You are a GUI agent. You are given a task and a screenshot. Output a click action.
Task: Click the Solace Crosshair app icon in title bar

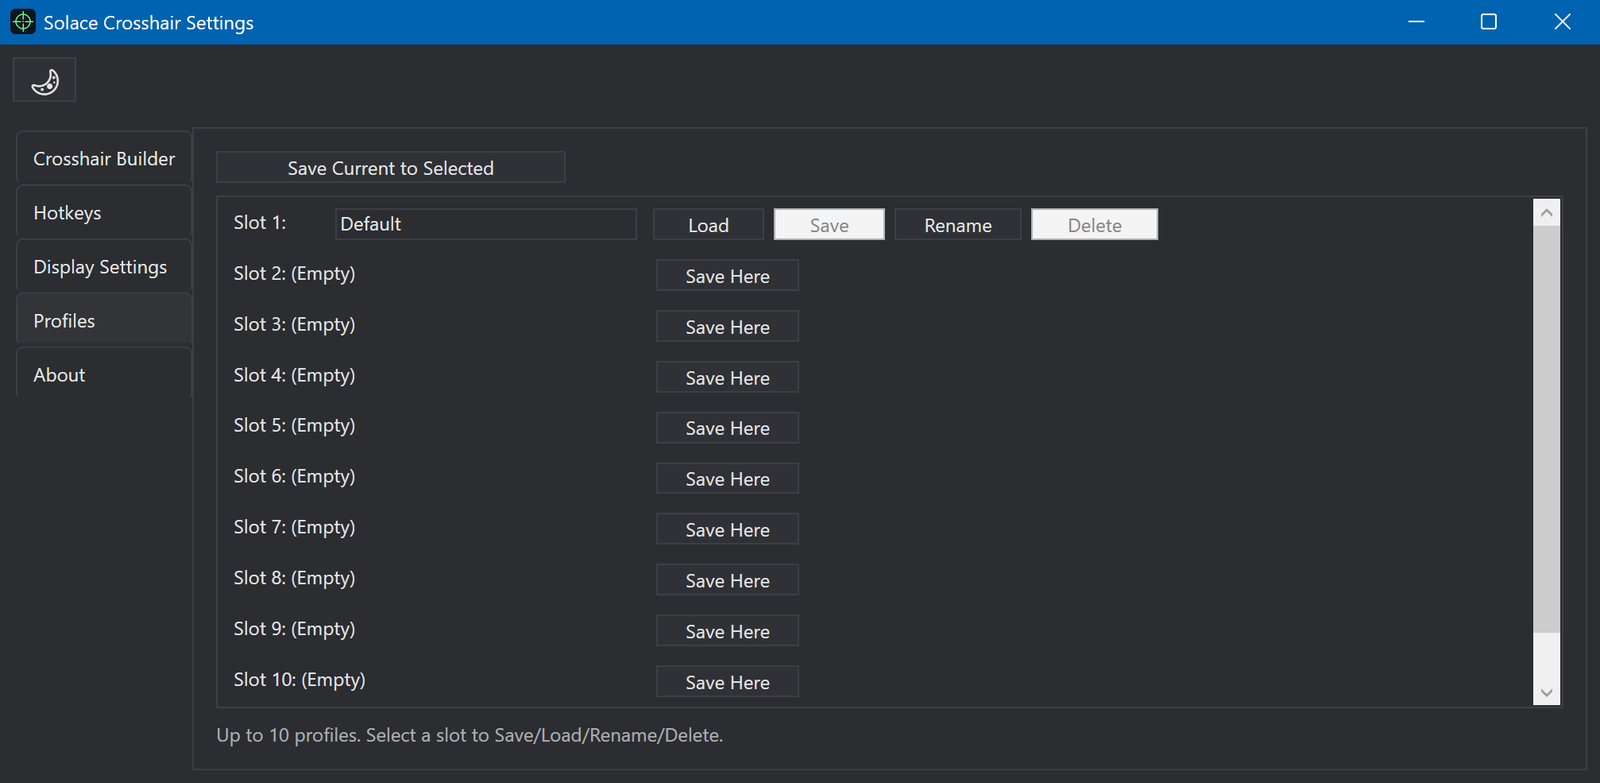pyautogui.click(x=22, y=22)
